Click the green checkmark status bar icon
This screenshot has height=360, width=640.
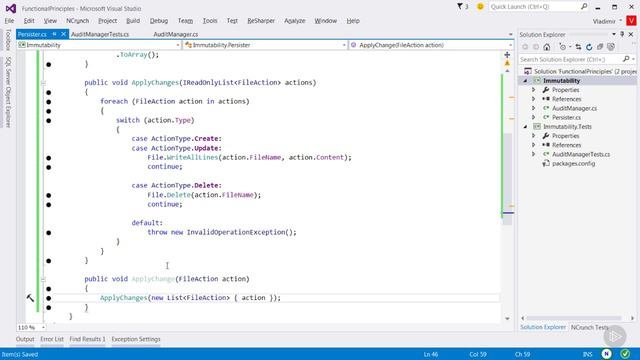[625, 354]
